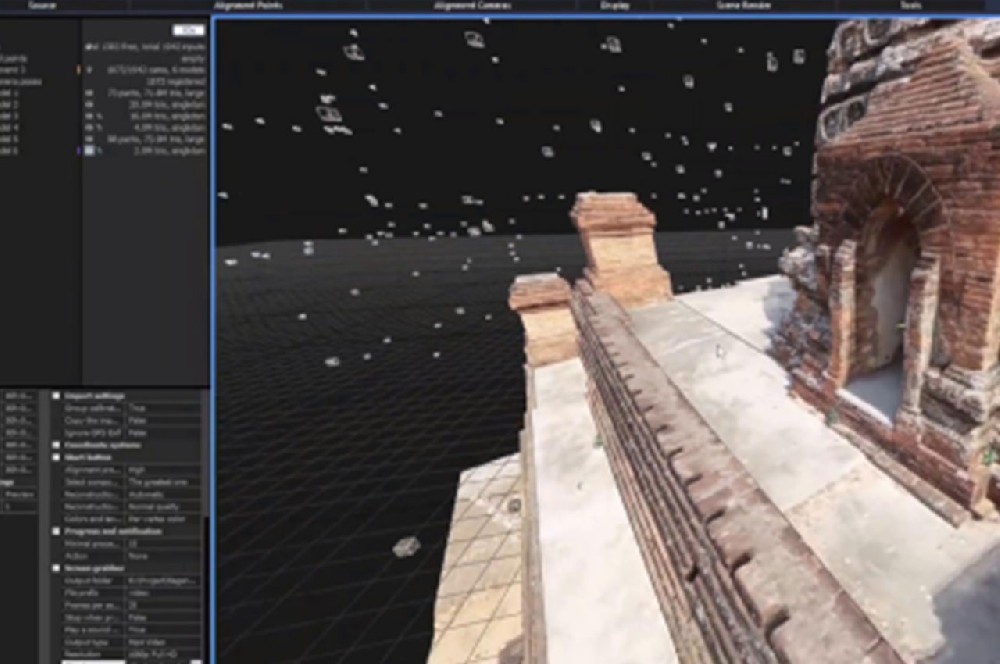This screenshot has height=664, width=1000.
Task: Open the Alignment preset dropdown showing High
Action: [163, 469]
